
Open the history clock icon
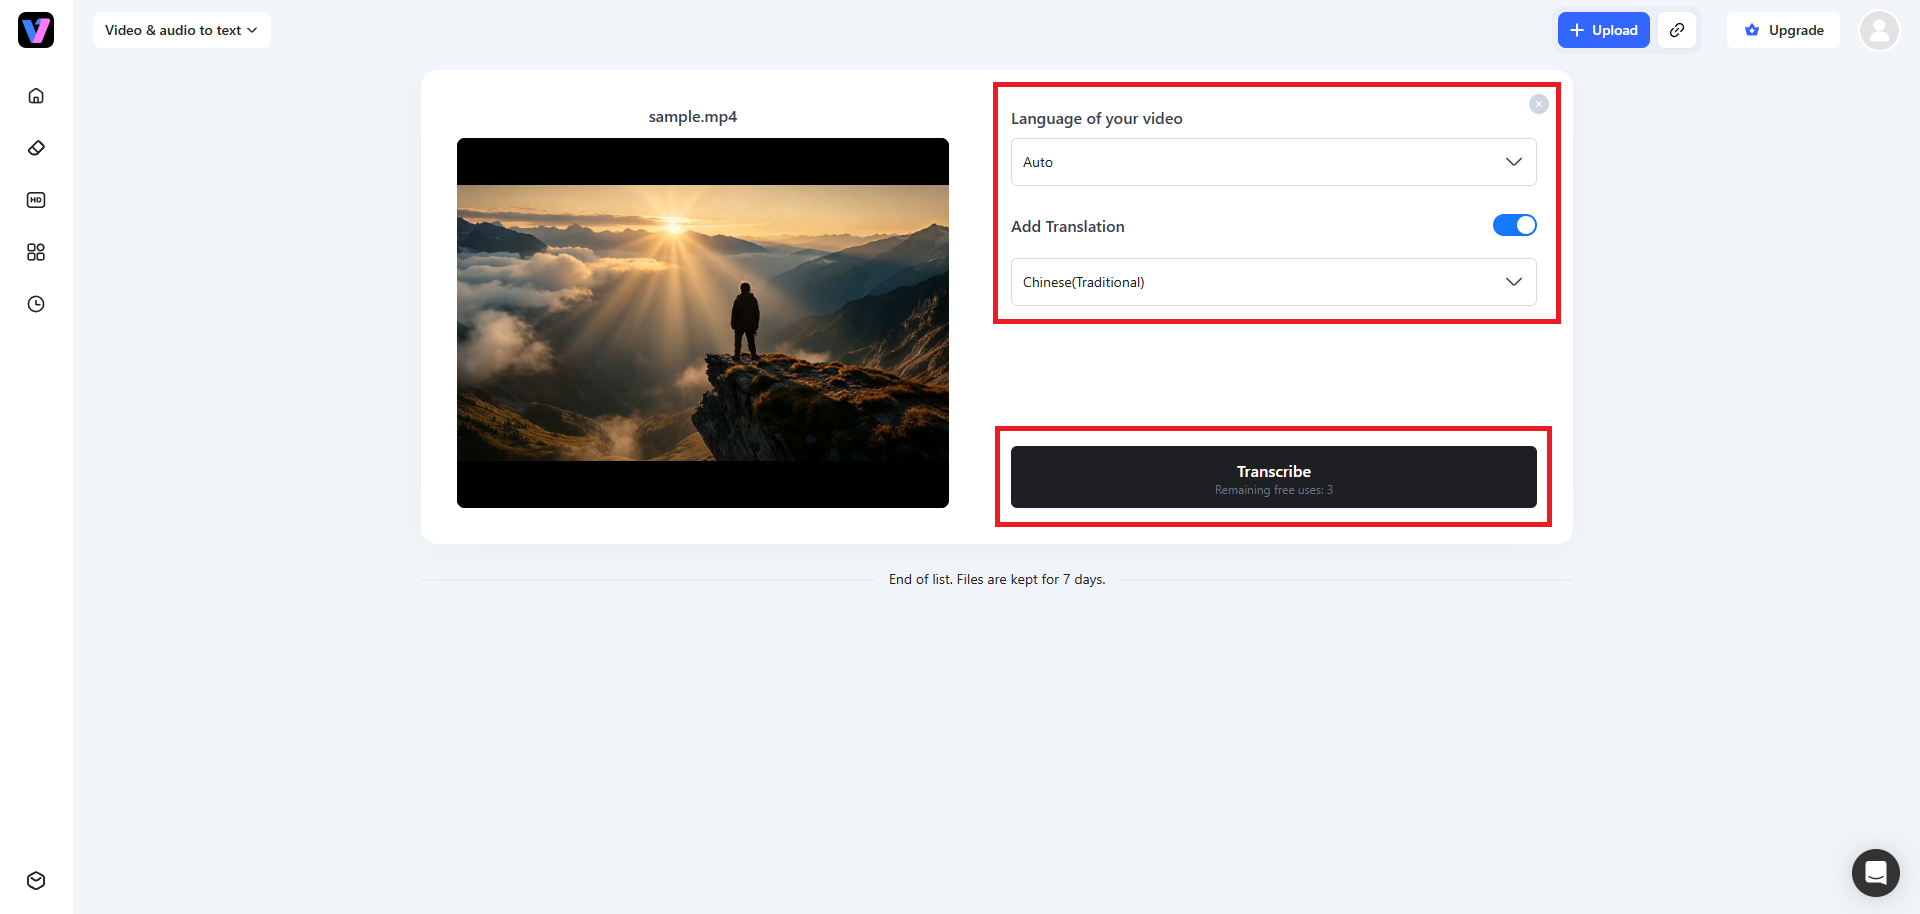click(36, 304)
